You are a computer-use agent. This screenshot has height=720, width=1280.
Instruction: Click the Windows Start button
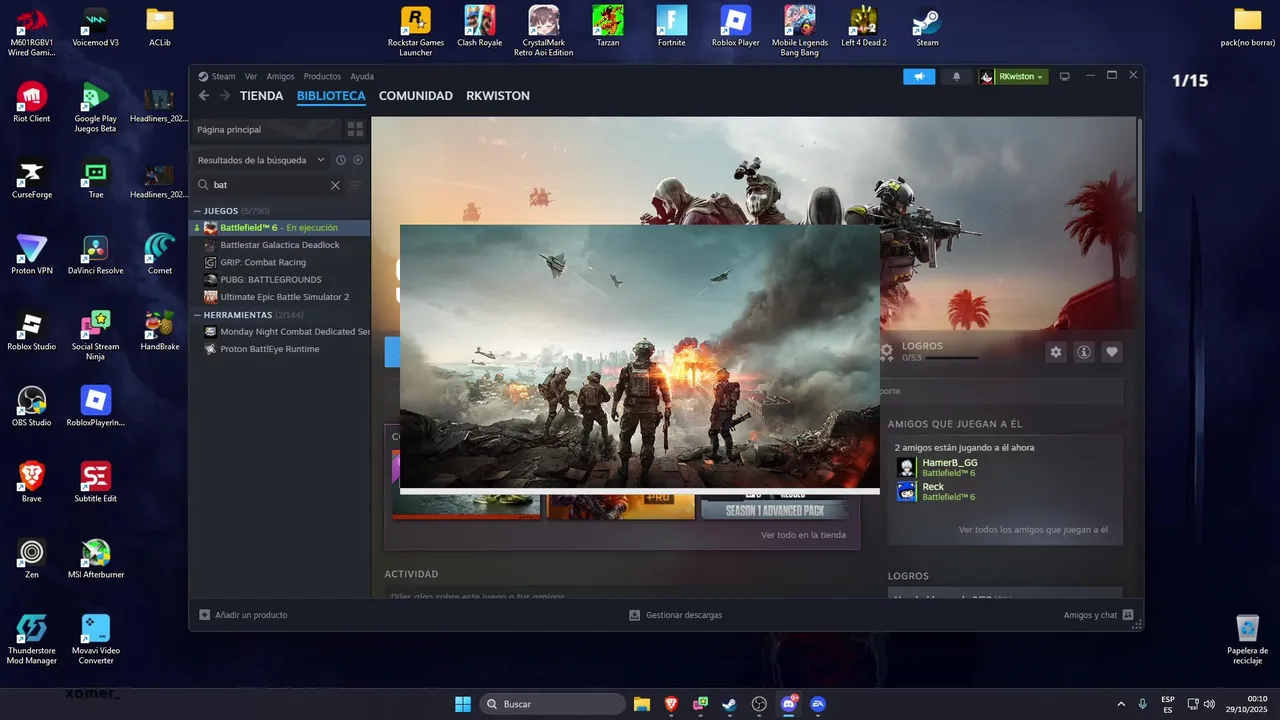[463, 704]
